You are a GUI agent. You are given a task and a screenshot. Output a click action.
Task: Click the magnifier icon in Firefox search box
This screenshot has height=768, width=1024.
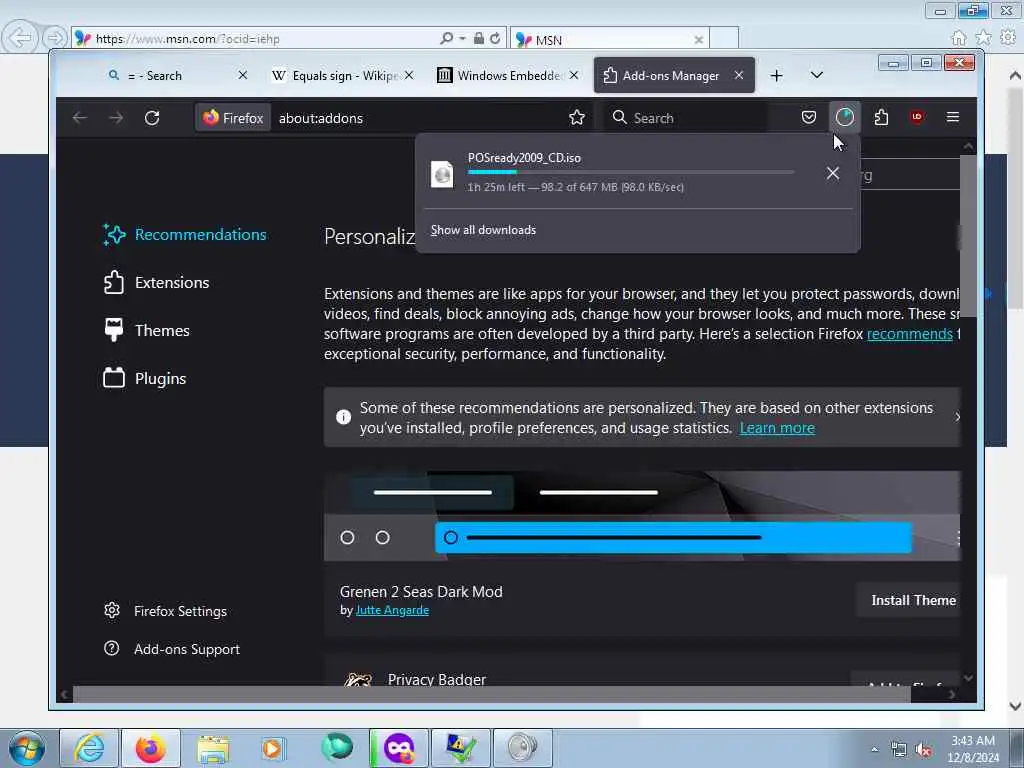click(619, 118)
